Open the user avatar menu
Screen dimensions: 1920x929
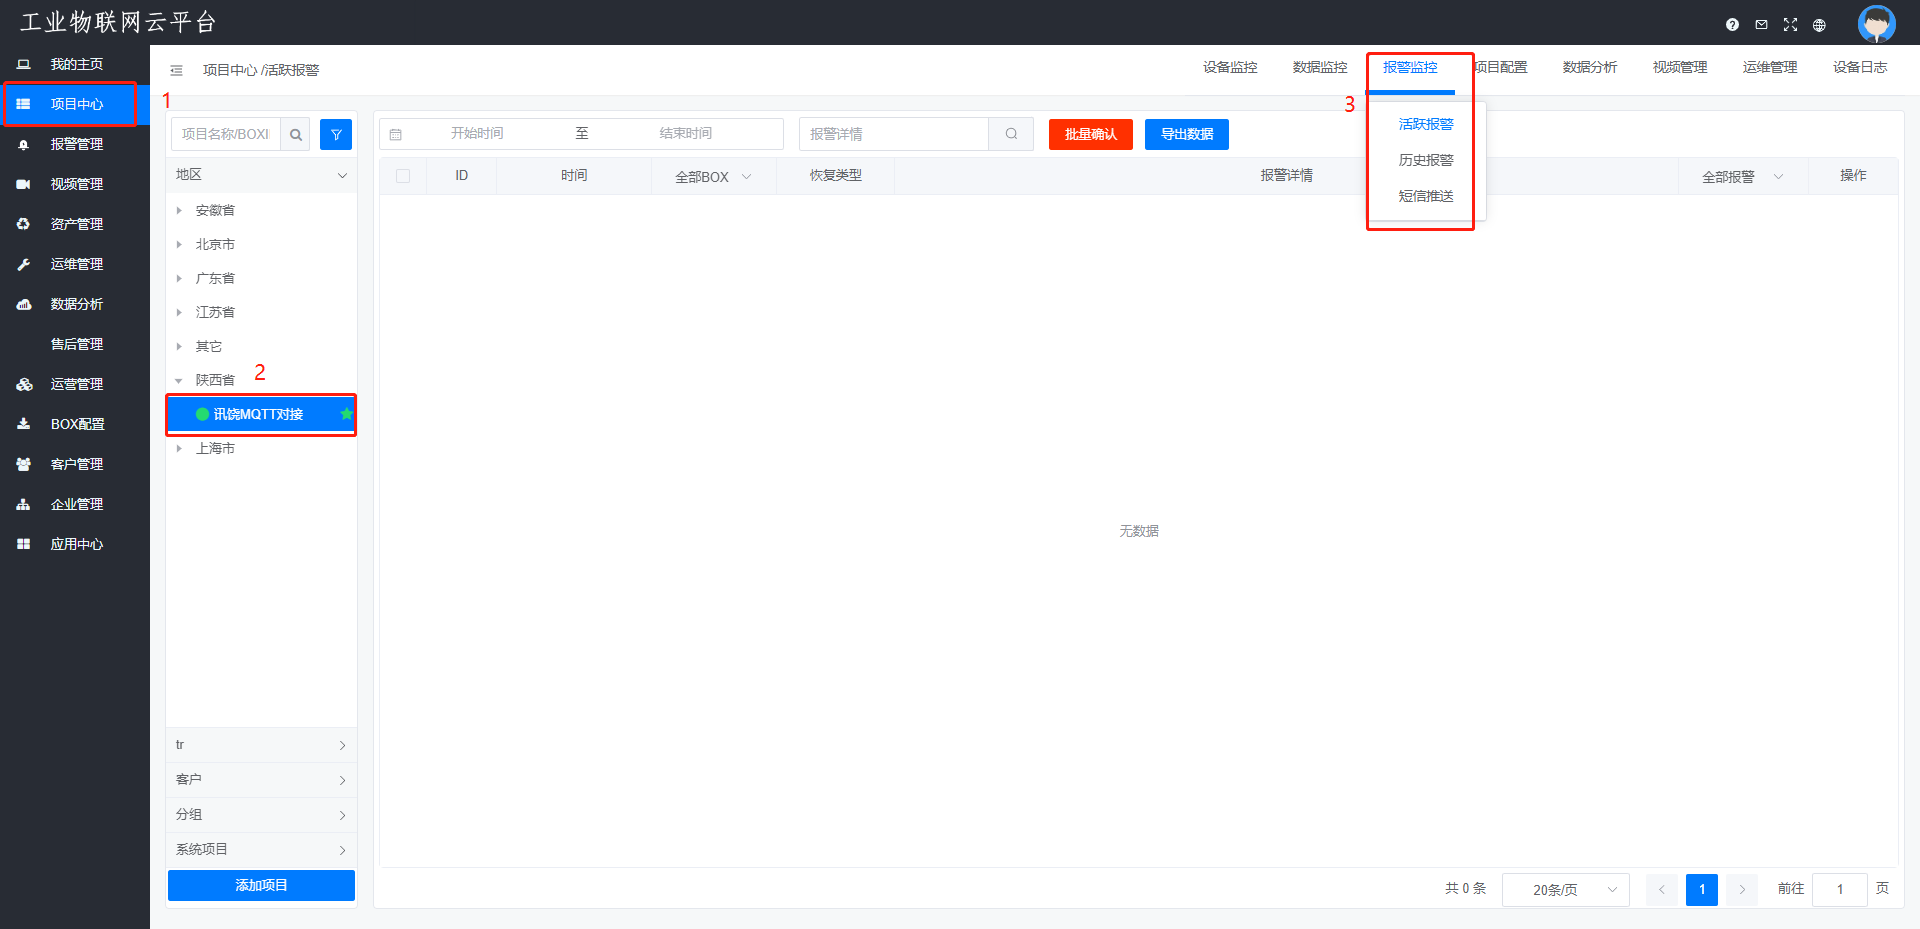(1876, 23)
